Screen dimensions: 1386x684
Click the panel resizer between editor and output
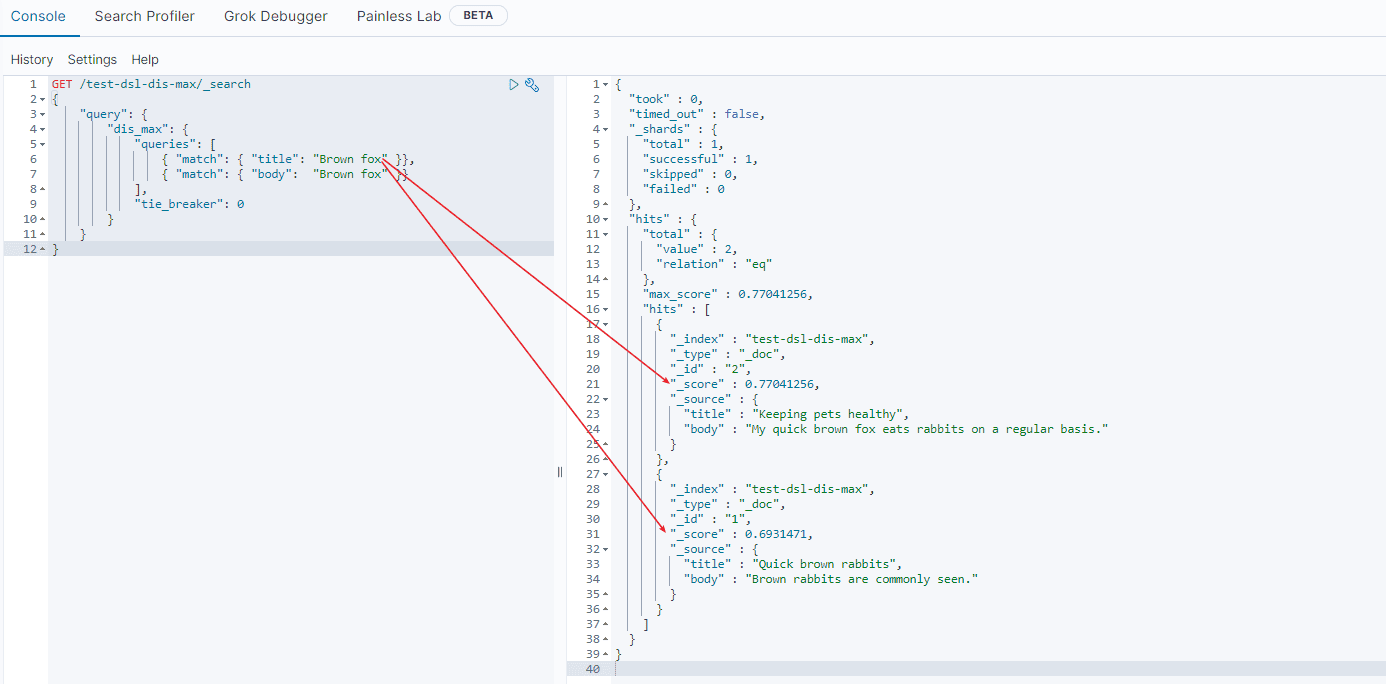[x=560, y=472]
